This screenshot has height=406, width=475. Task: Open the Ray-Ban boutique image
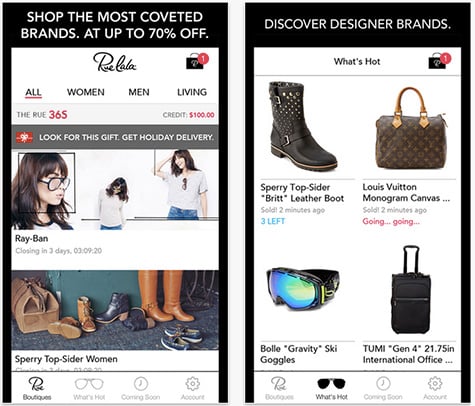click(115, 190)
